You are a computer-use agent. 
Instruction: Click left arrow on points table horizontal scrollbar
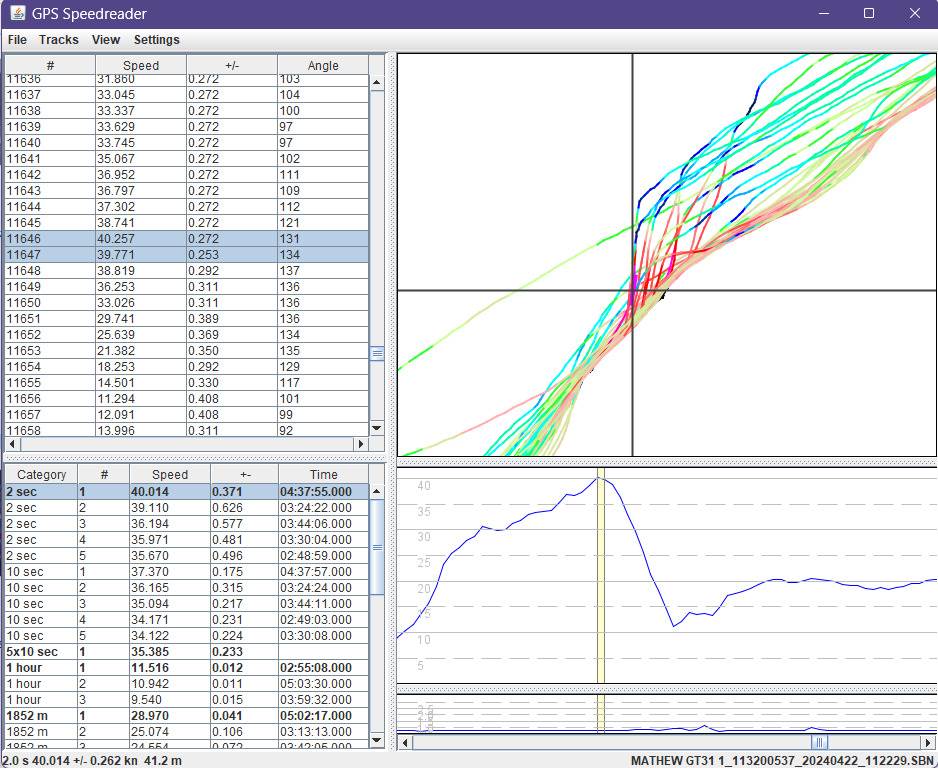tap(13, 444)
